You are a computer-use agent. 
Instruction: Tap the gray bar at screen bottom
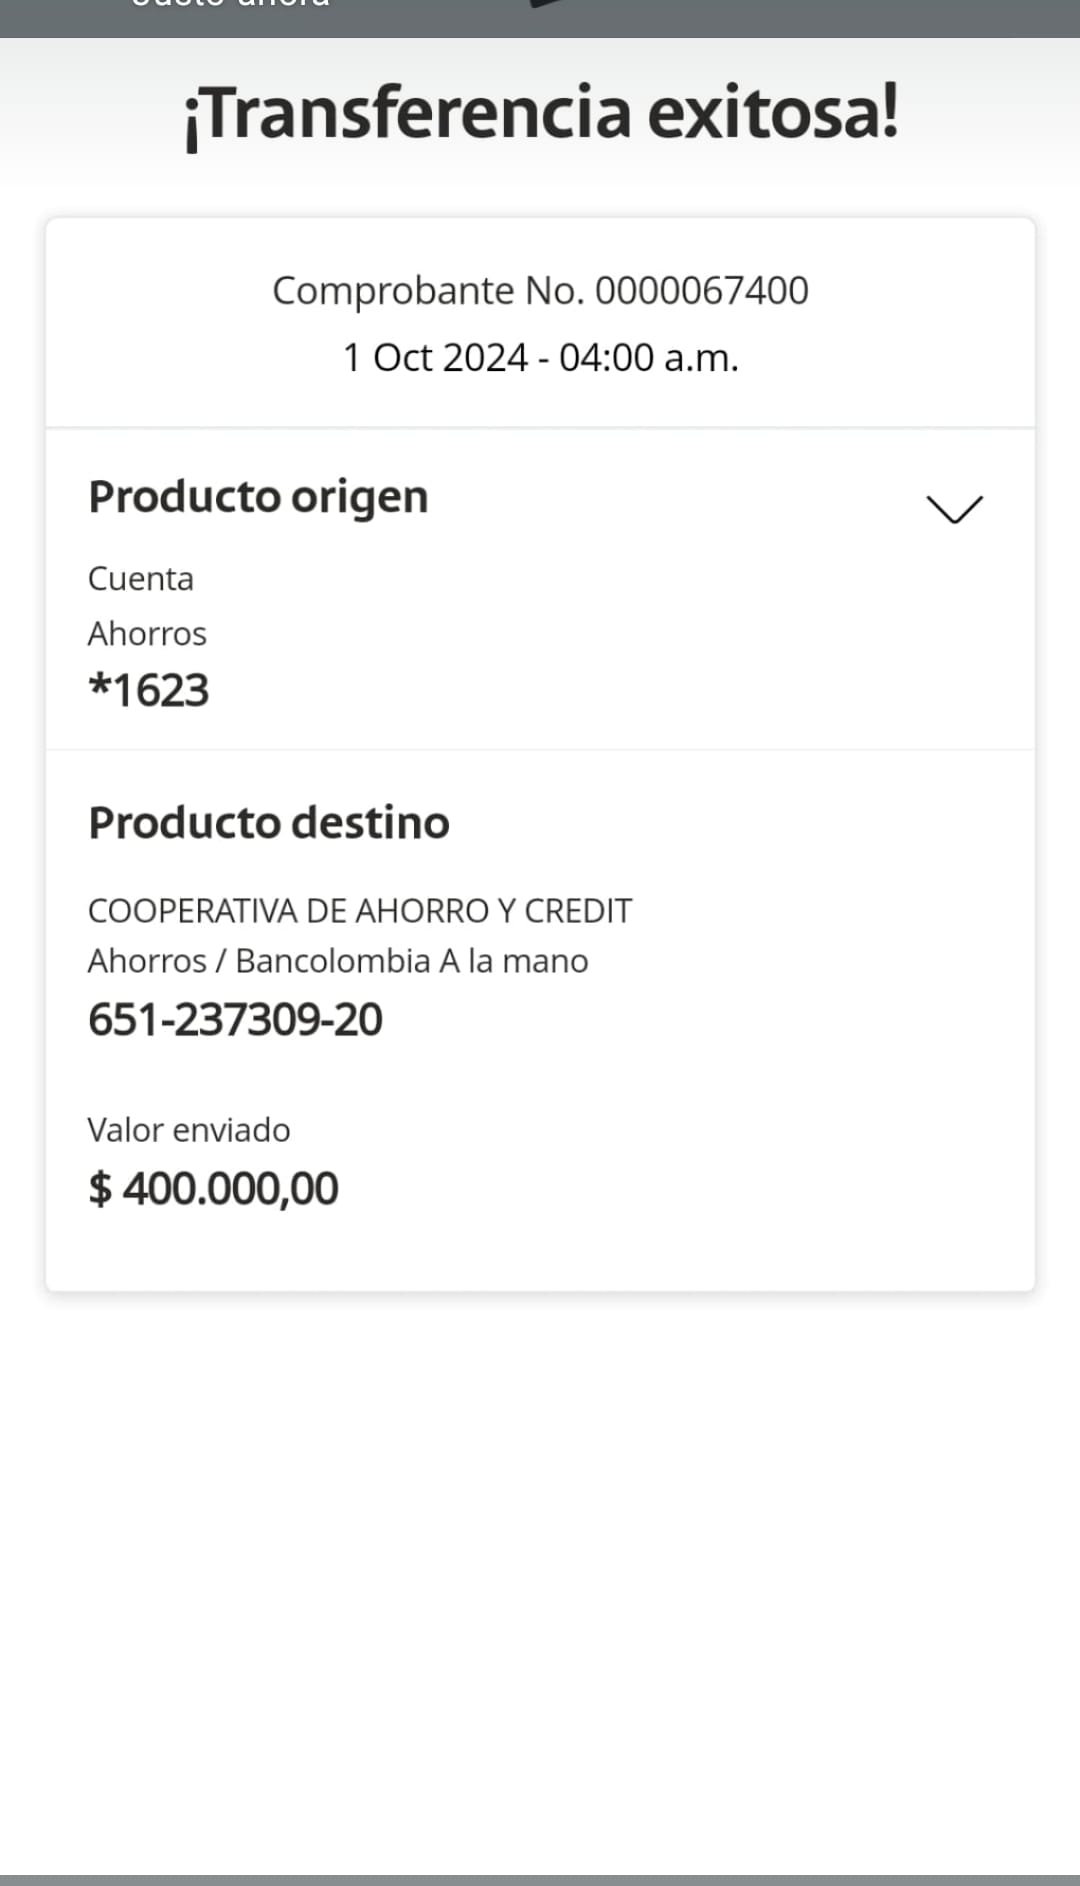(540, 1879)
